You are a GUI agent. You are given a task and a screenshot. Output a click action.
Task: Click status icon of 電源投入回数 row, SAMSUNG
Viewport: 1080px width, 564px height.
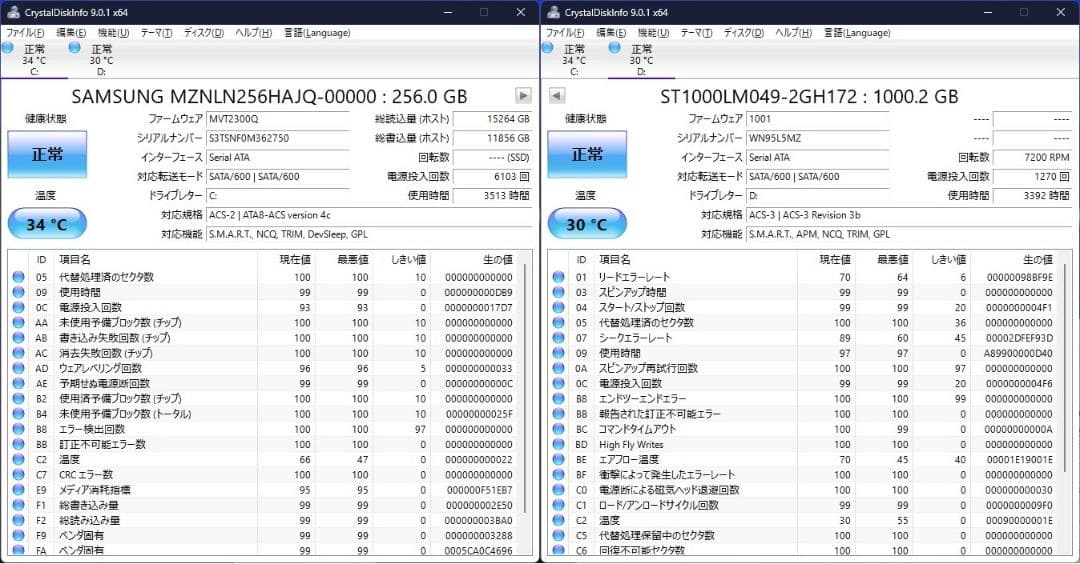[19, 307]
